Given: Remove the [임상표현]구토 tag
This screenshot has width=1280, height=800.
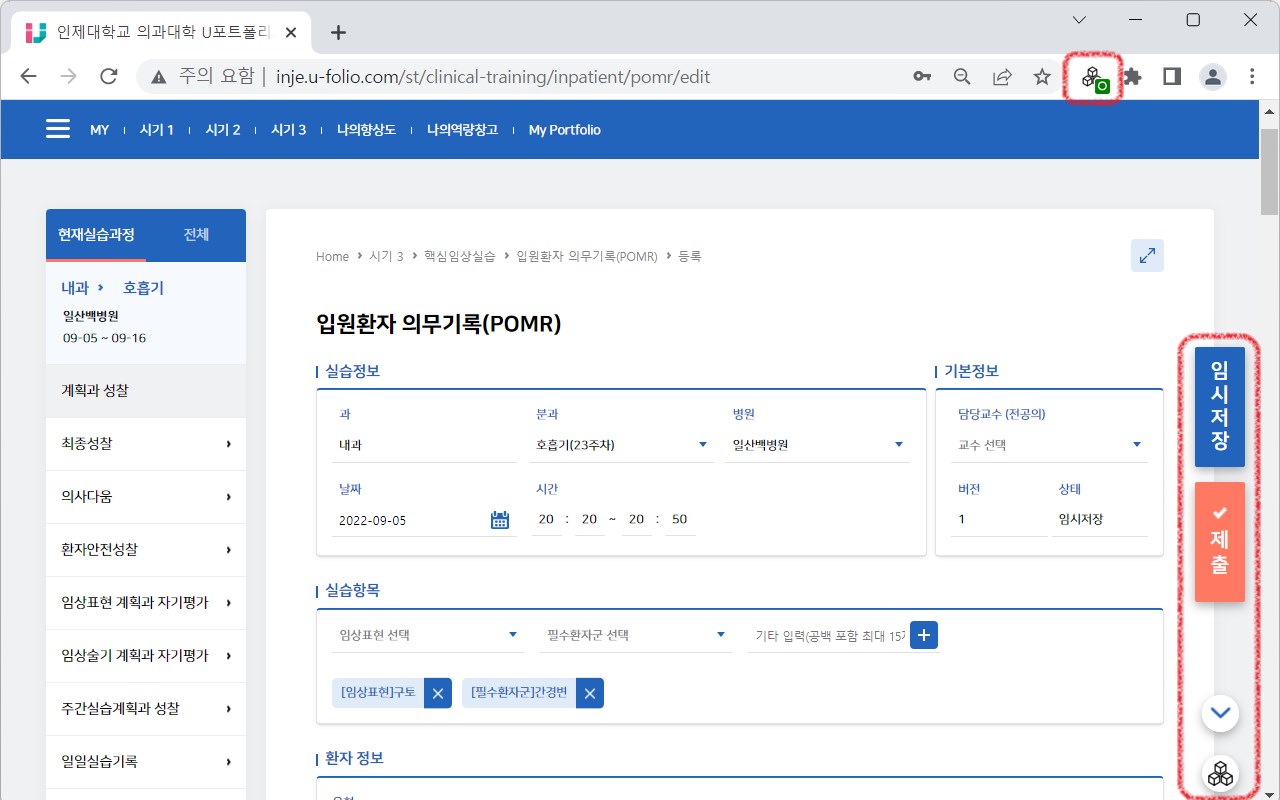Looking at the screenshot, I should tap(437, 693).
